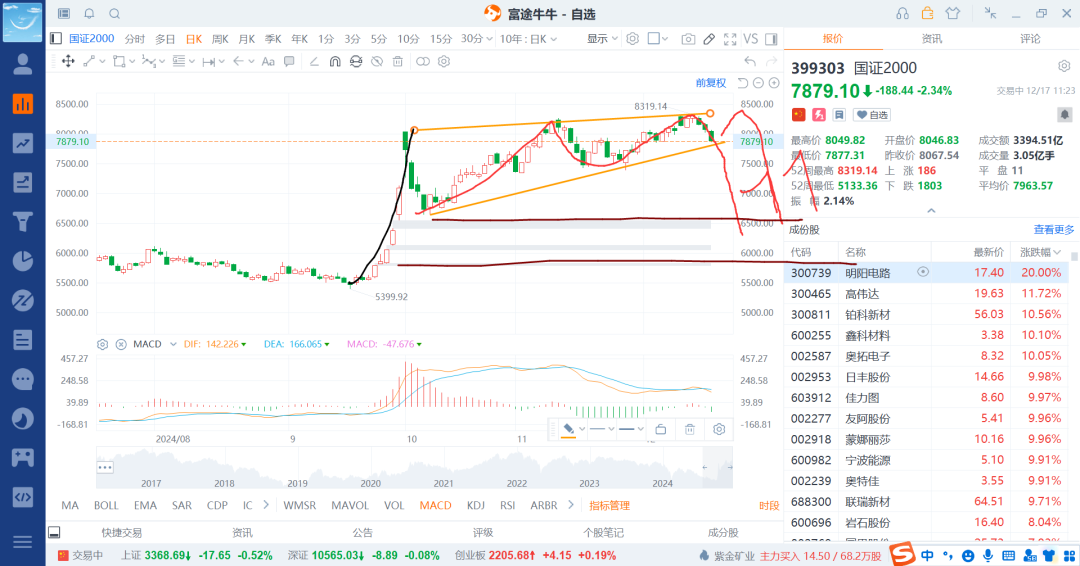The image size is (1080, 566).
Task: Open line thickness selector in floating toolbar
Action: 630,430
